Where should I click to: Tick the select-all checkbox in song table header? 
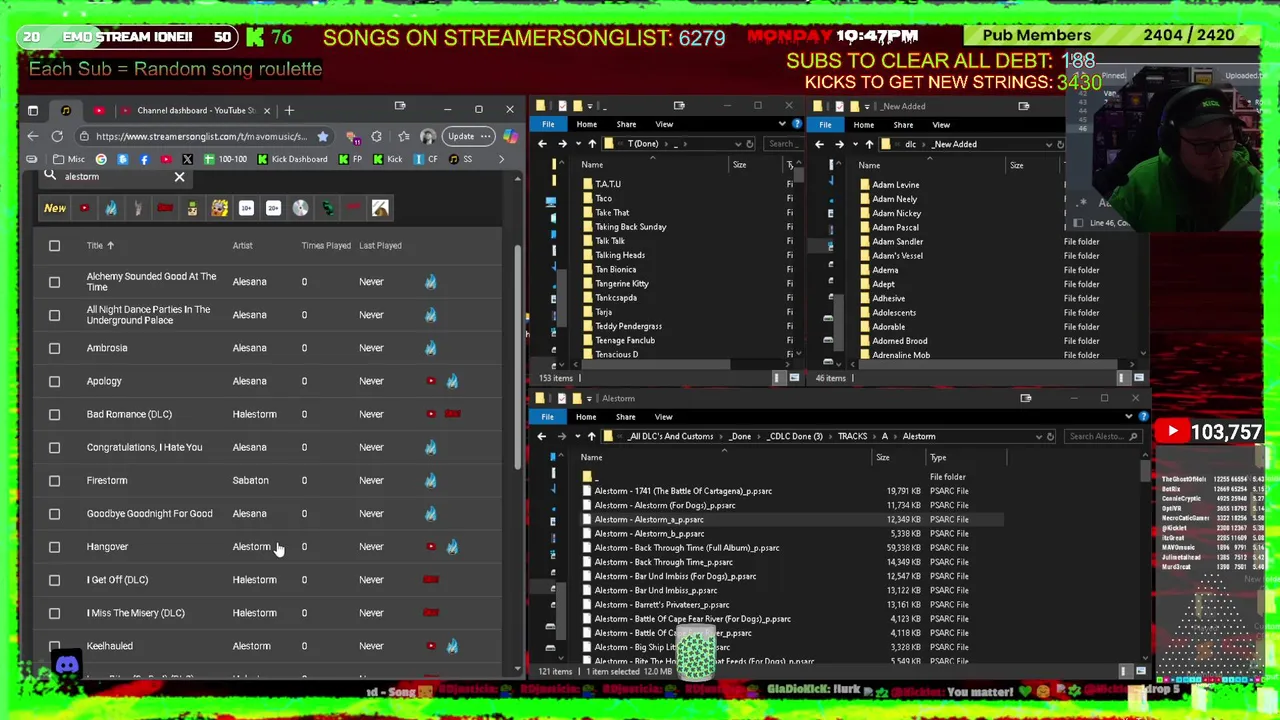(x=55, y=245)
